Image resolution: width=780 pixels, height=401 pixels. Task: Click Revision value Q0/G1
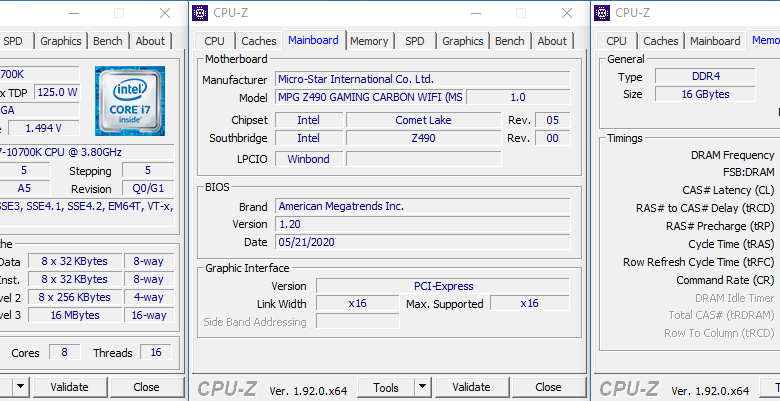coord(148,189)
